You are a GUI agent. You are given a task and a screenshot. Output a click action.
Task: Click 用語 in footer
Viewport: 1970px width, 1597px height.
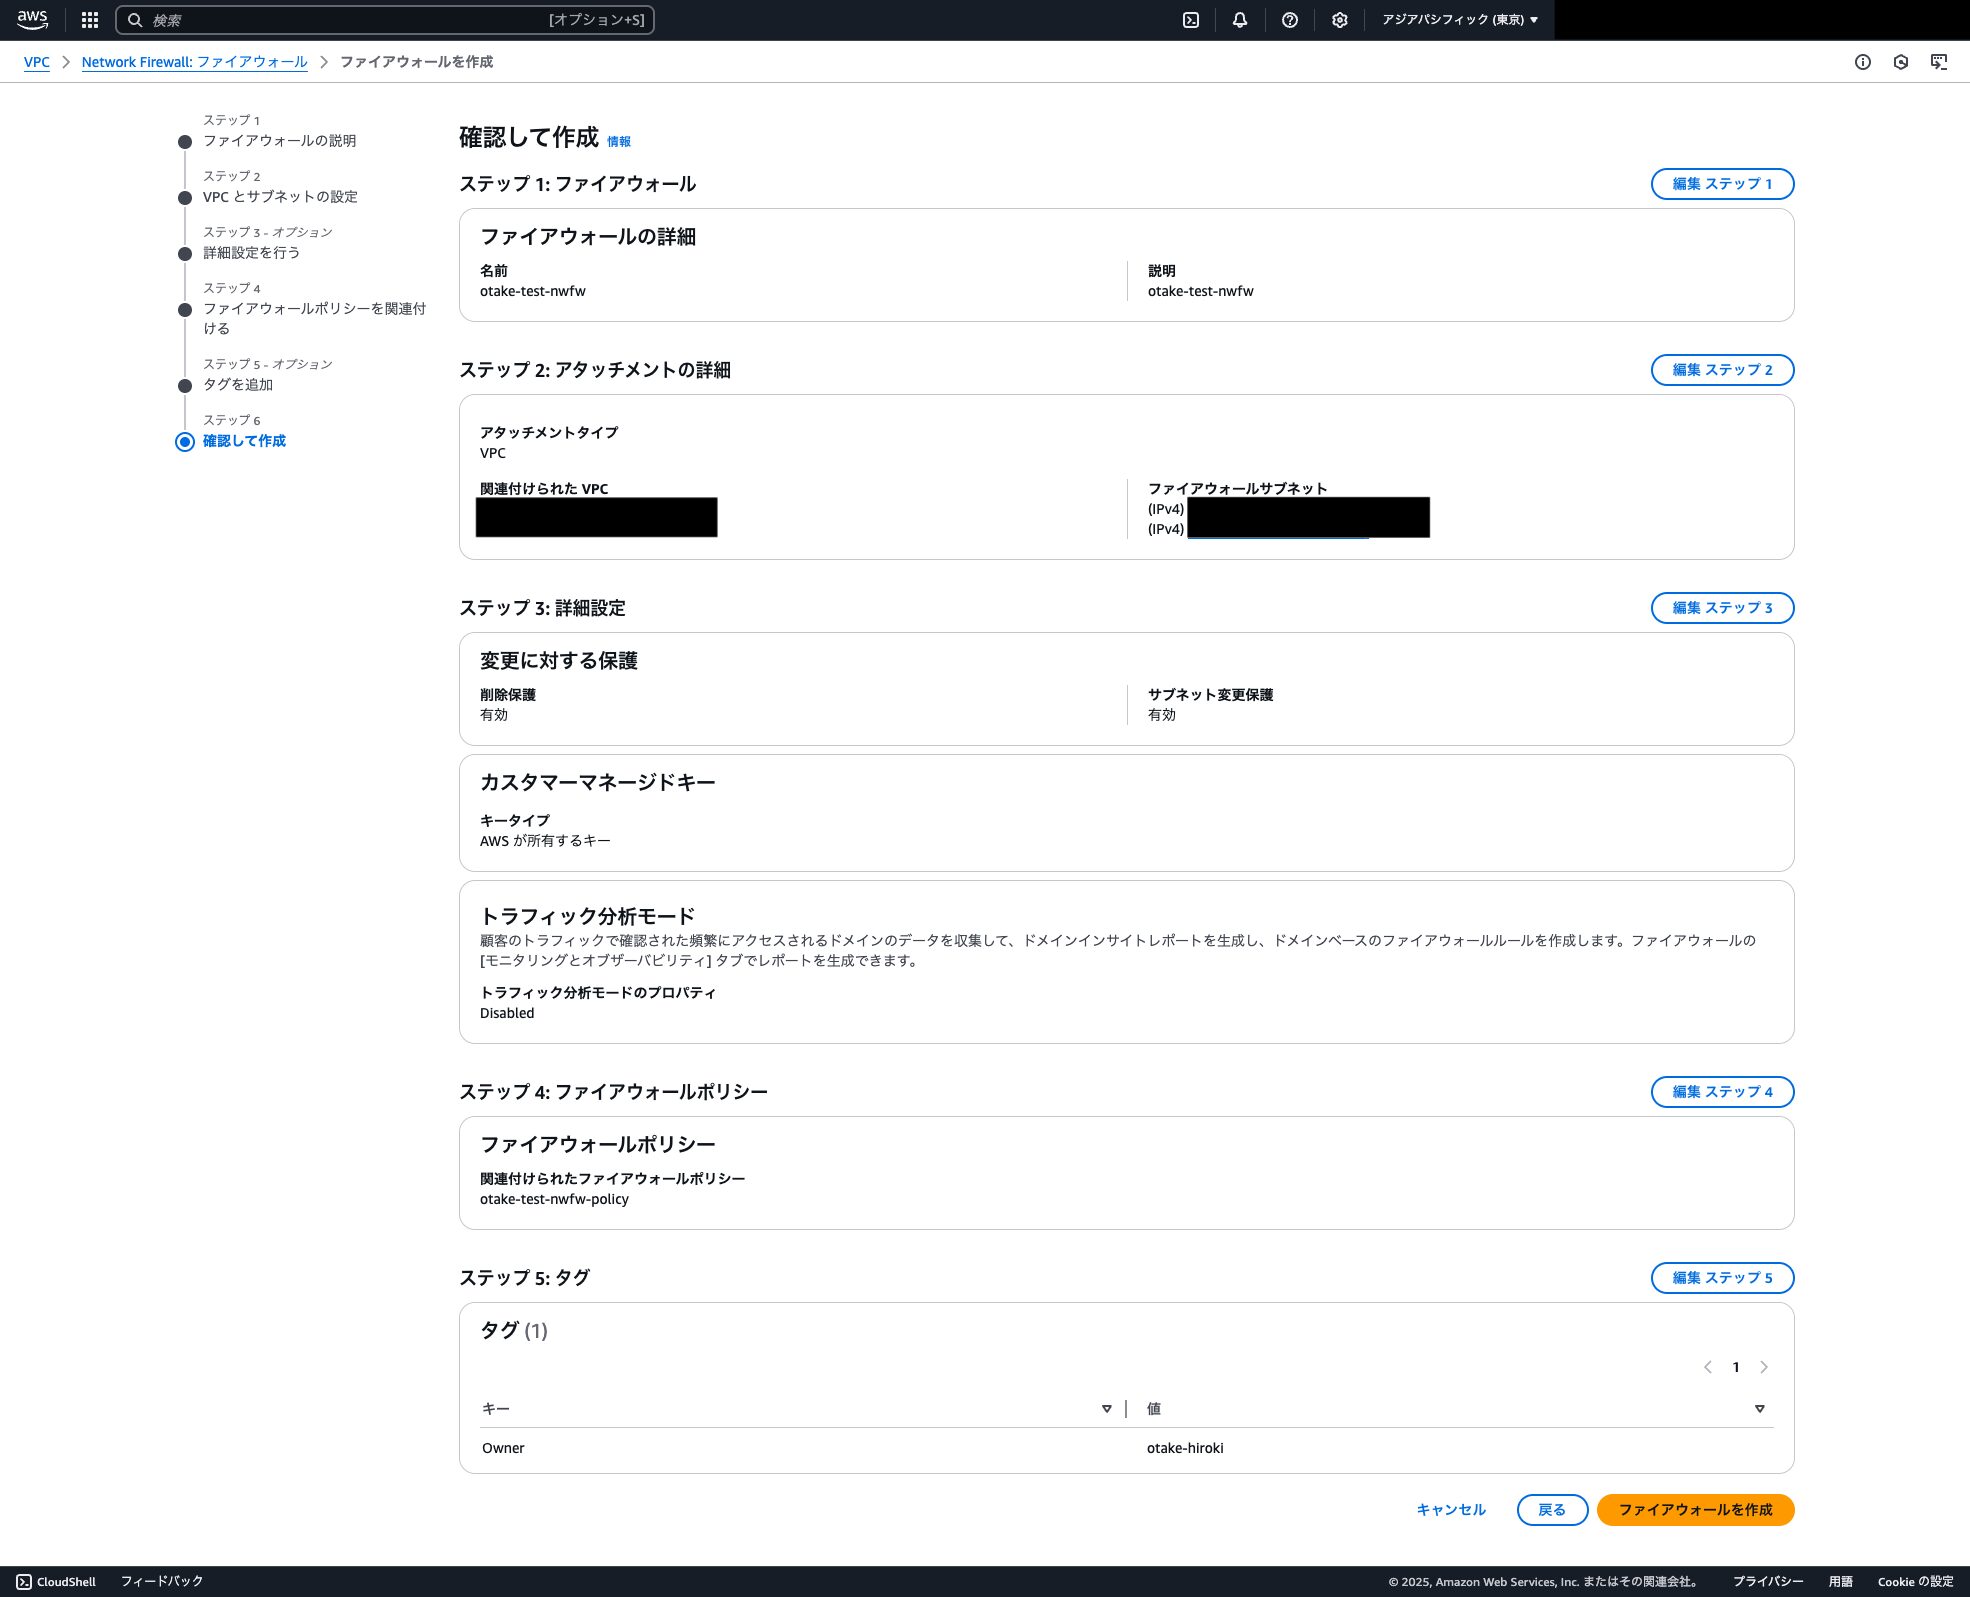click(x=1841, y=1582)
